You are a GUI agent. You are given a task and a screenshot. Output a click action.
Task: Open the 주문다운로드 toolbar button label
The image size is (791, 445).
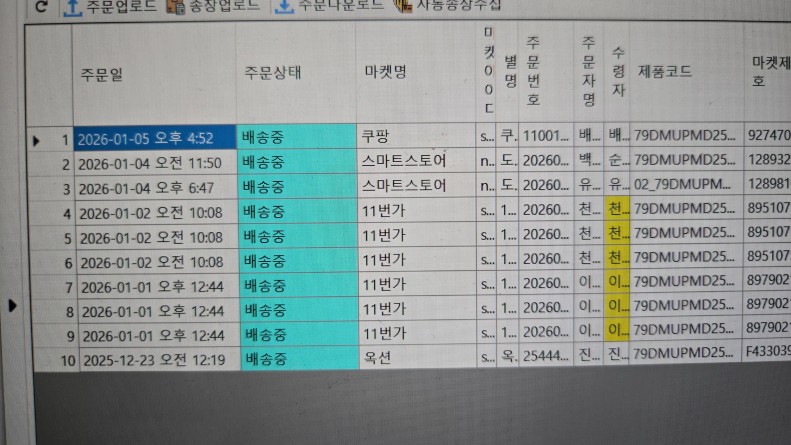pyautogui.click(x=341, y=5)
